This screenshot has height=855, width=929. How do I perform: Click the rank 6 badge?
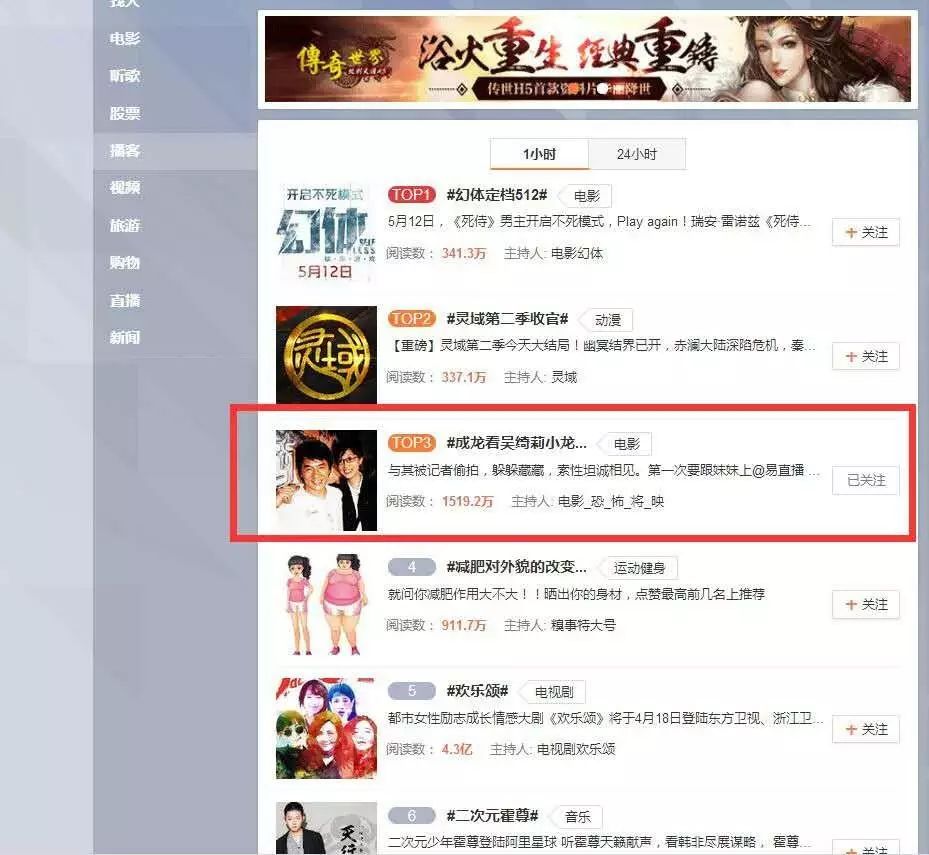coord(412,815)
